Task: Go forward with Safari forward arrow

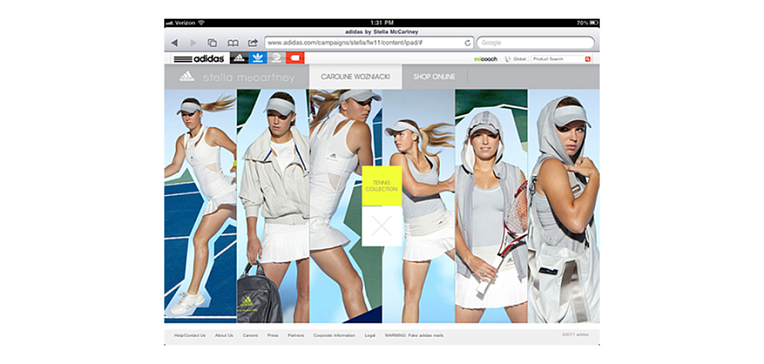Action: [x=193, y=43]
